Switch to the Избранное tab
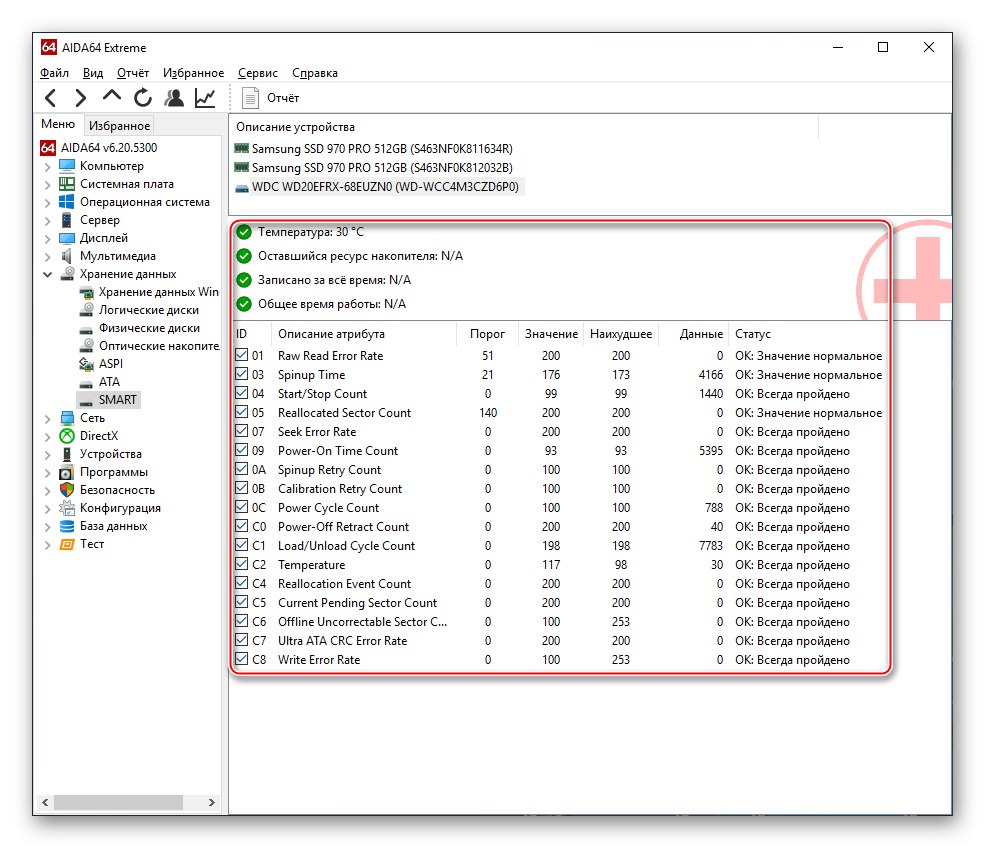This screenshot has height=848, width=985. (119, 125)
